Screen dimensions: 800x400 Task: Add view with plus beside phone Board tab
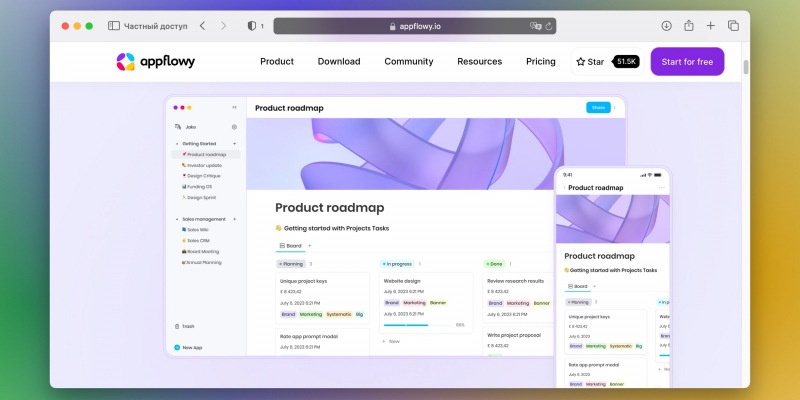coord(594,287)
